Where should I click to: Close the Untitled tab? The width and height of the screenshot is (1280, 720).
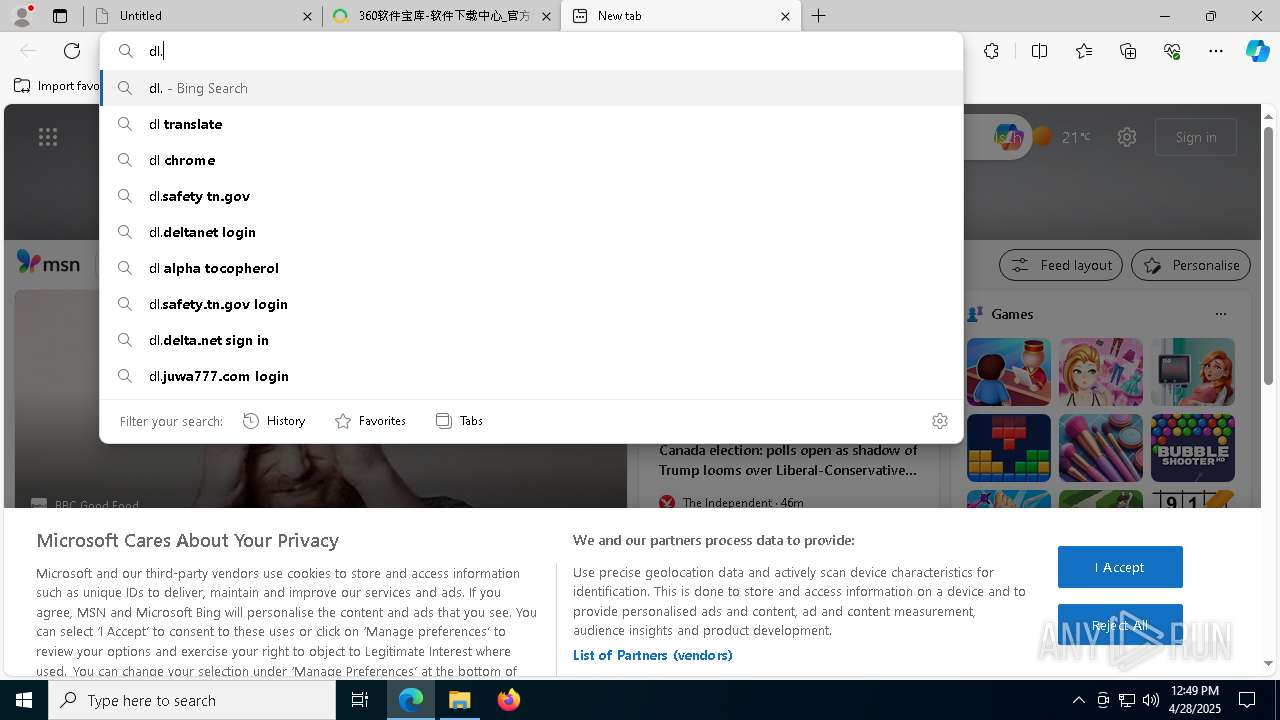click(x=307, y=16)
